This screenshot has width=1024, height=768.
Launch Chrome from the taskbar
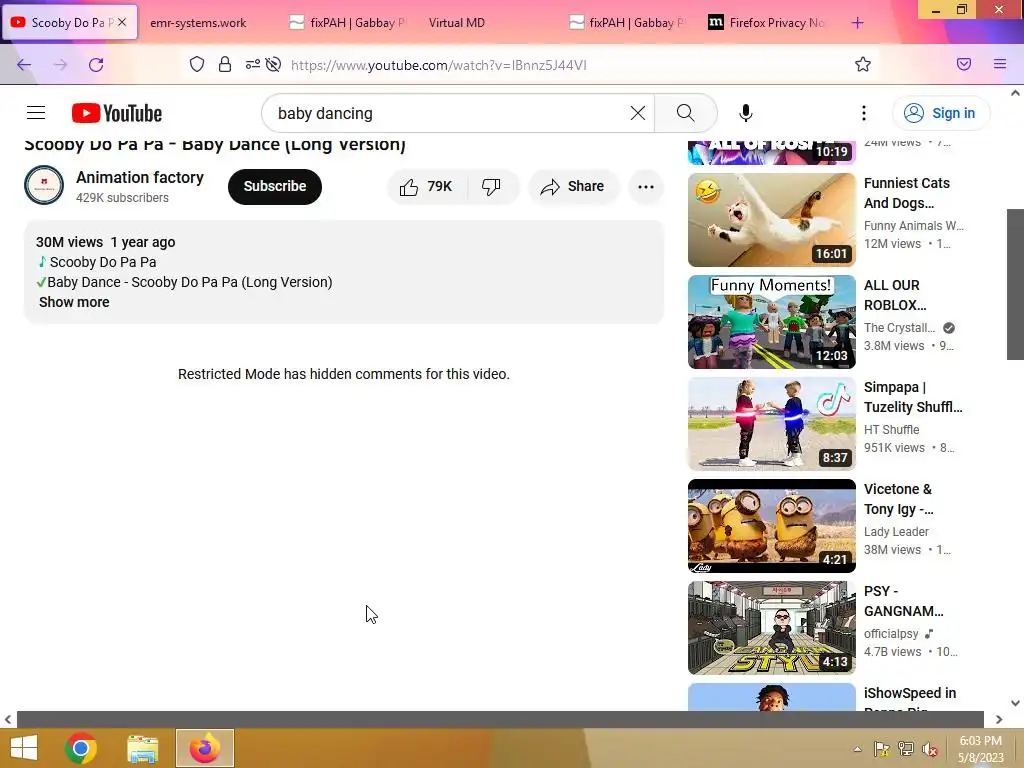[x=81, y=748]
